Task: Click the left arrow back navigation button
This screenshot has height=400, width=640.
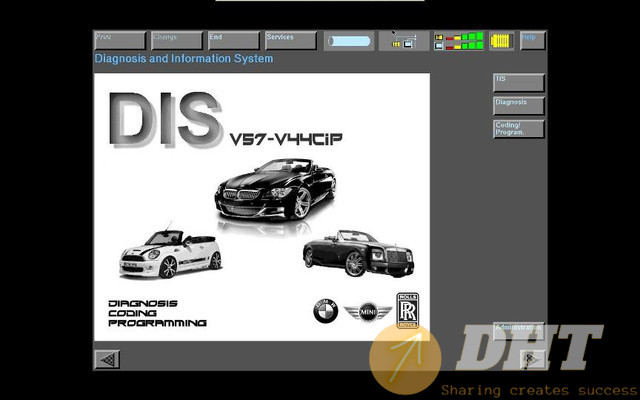Action: pyautogui.click(x=107, y=358)
